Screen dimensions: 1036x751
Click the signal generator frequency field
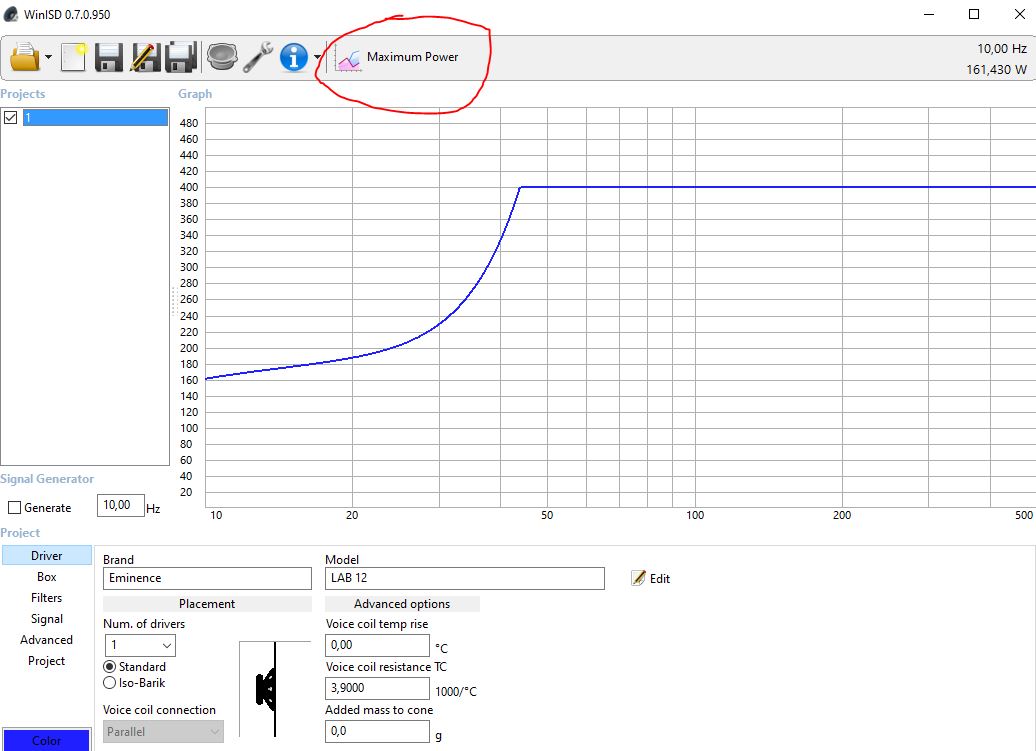pyautogui.click(x=120, y=506)
